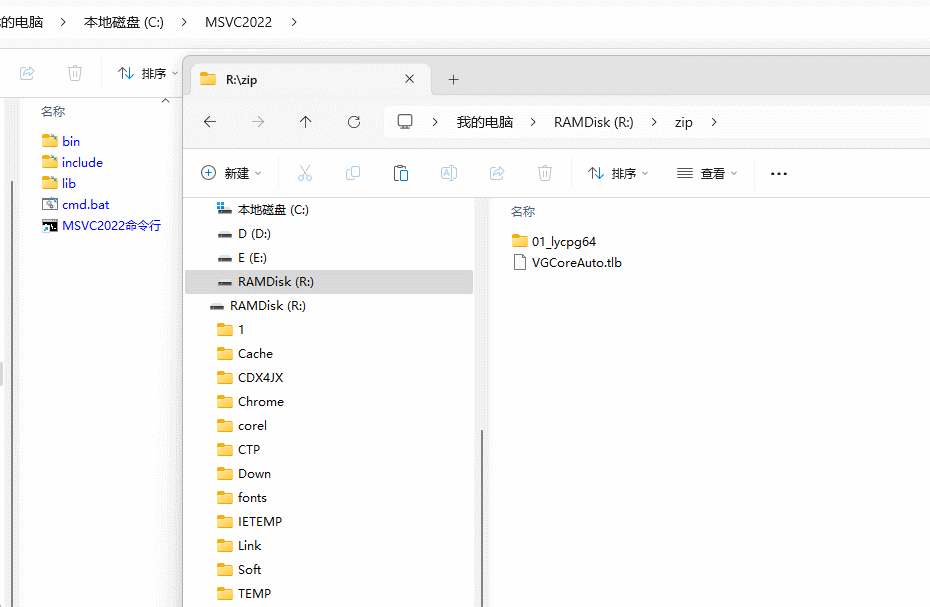Click zip breadcrumb in address bar
The image size is (930, 607).
point(684,122)
